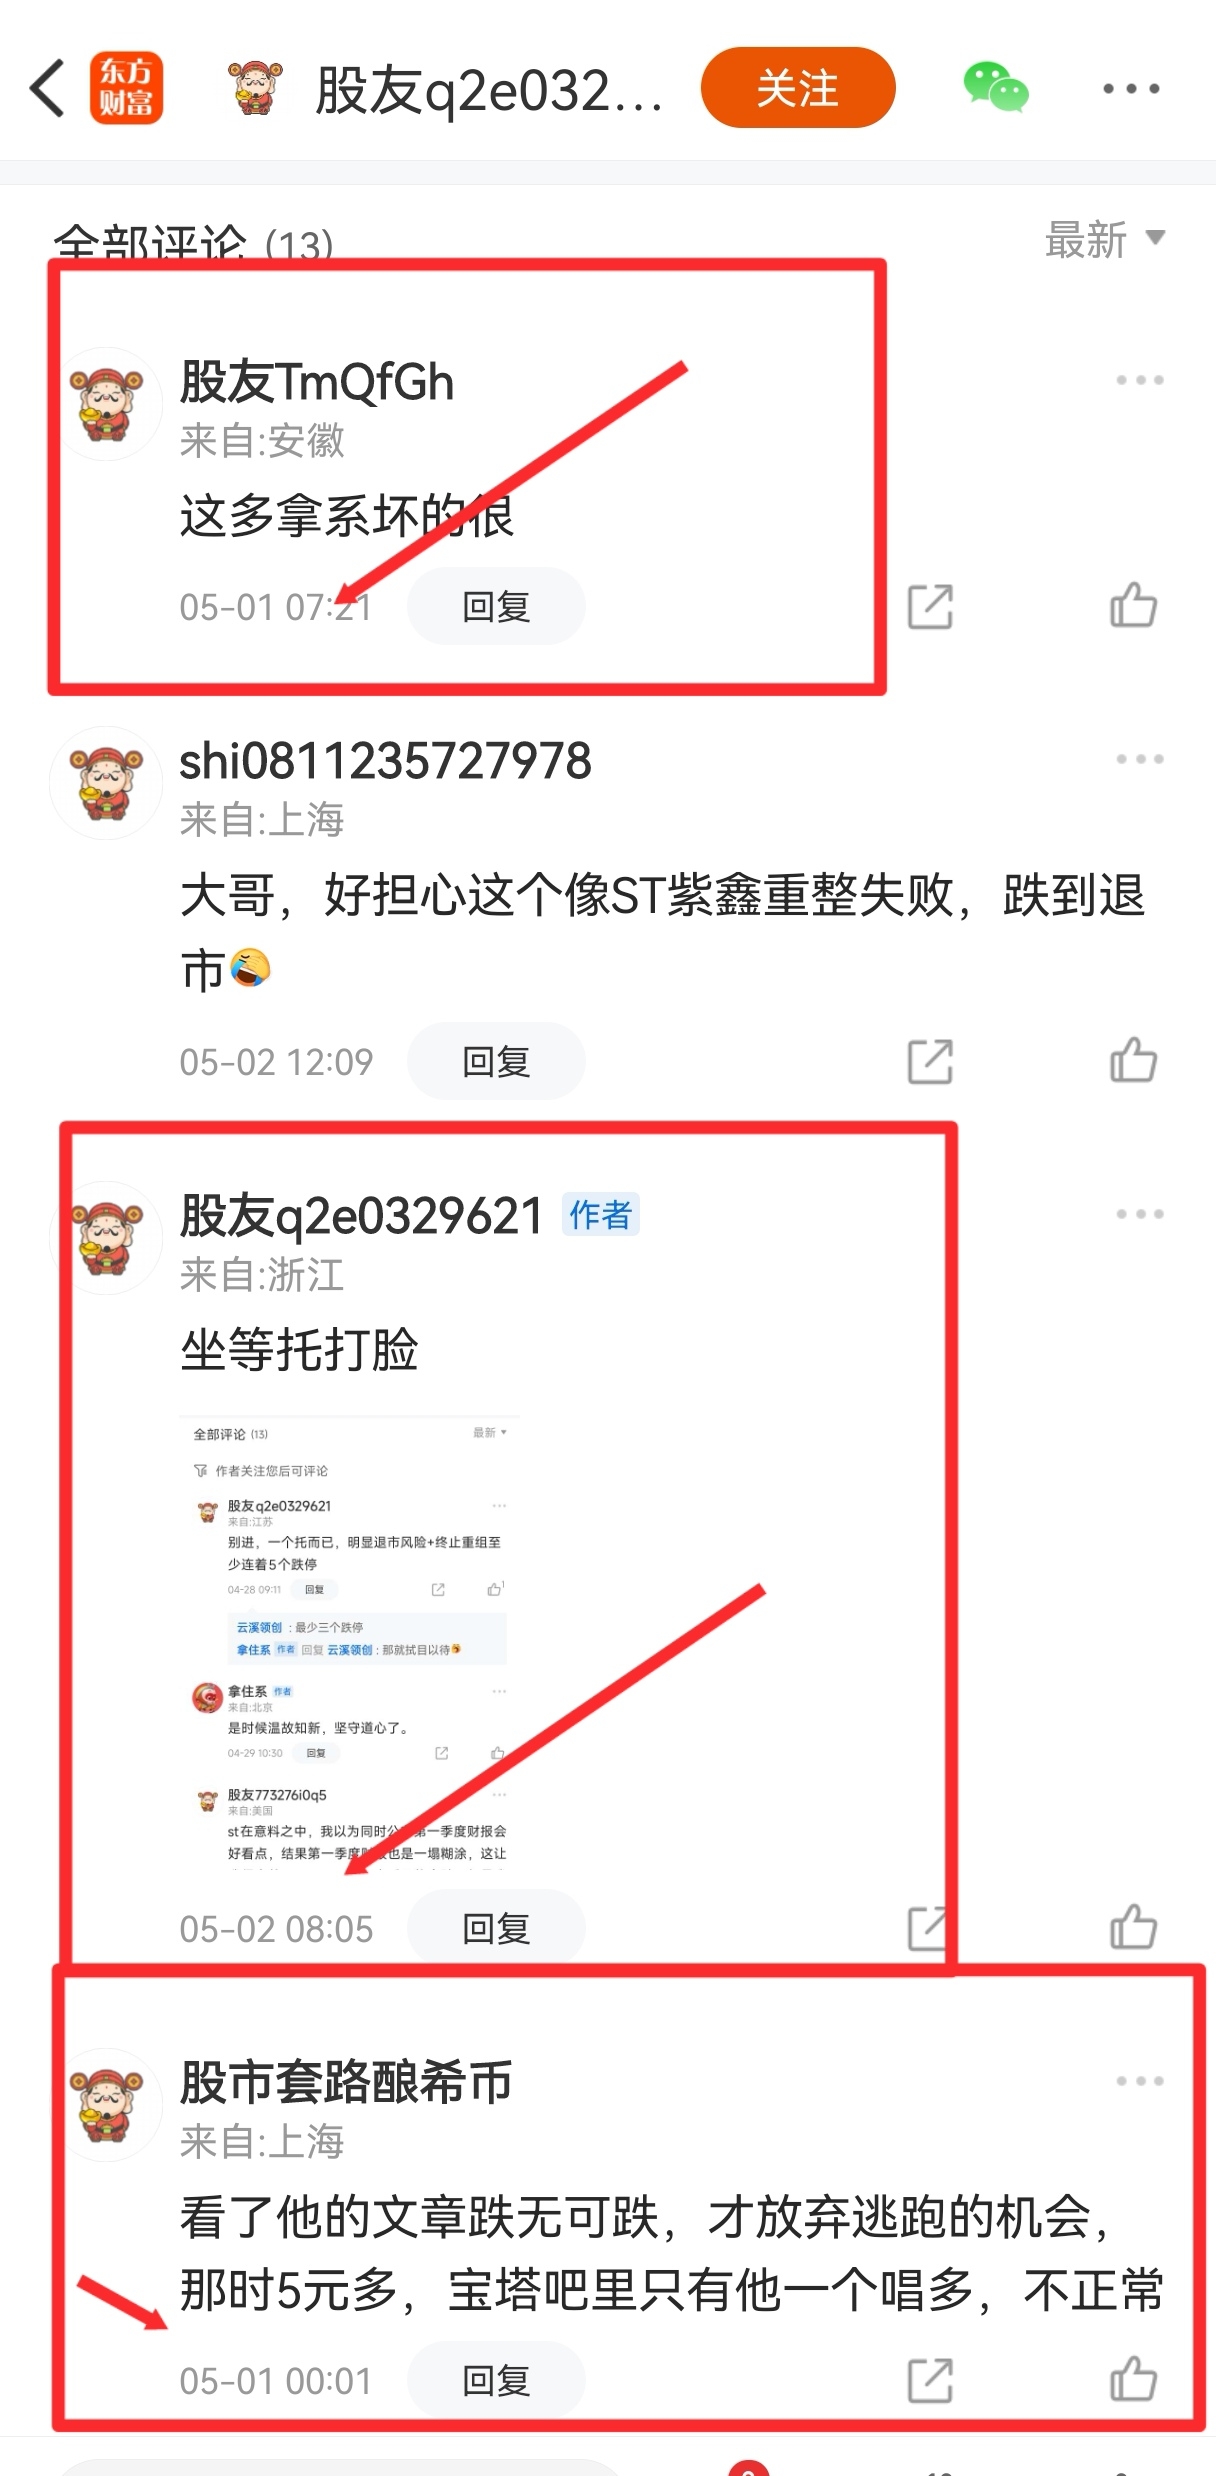Like shi0811235727978's comment
Screen dimensions: 1216x2476
point(1134,1060)
